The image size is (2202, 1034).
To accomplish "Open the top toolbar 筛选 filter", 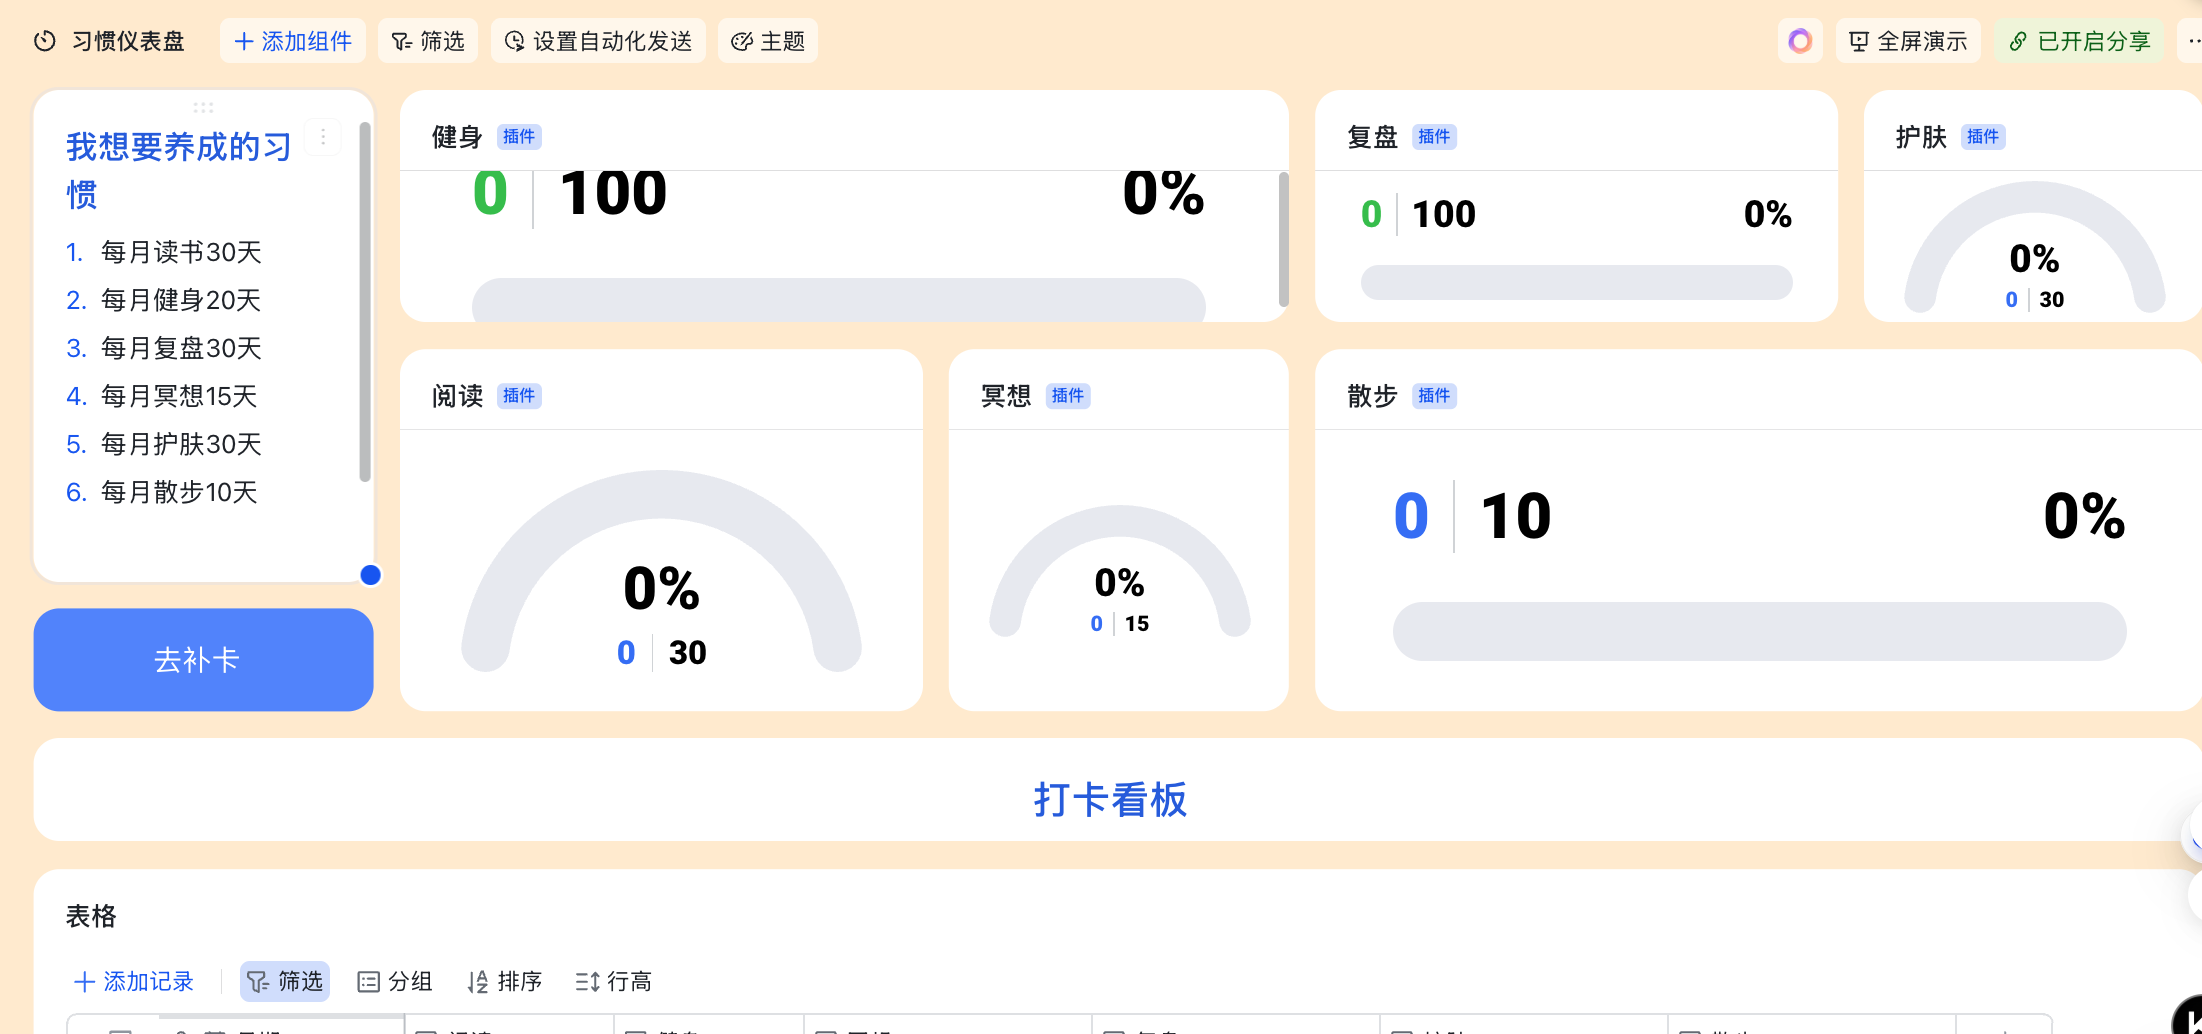I will 428,41.
